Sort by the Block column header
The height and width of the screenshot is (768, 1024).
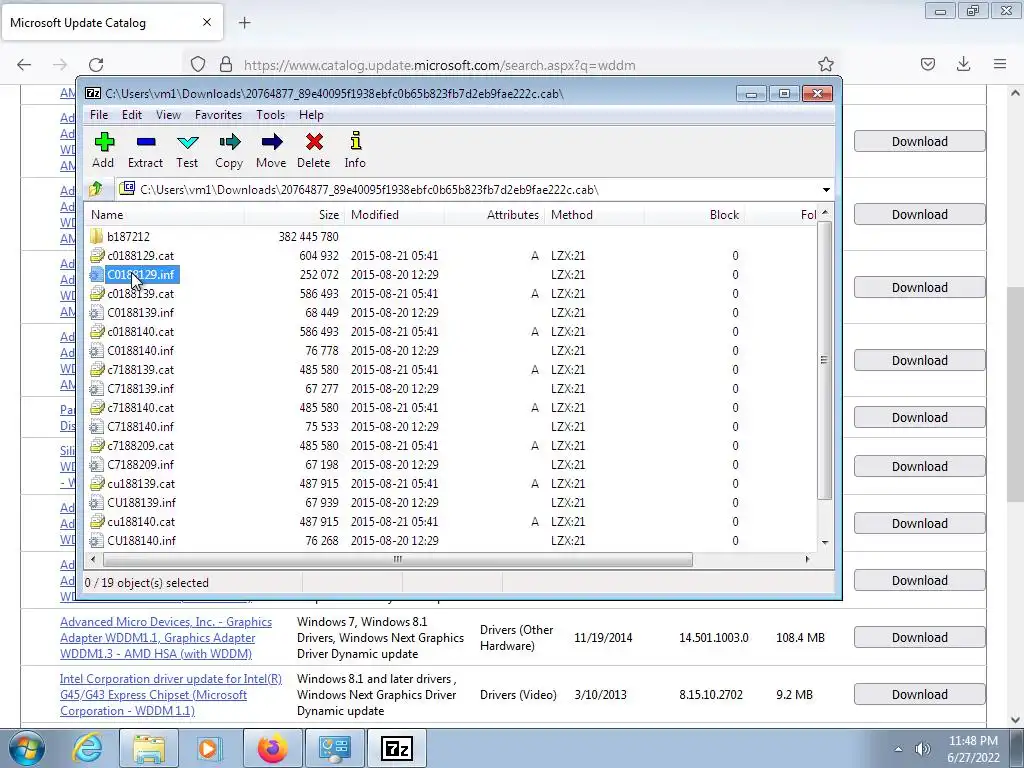pyautogui.click(x=694, y=215)
